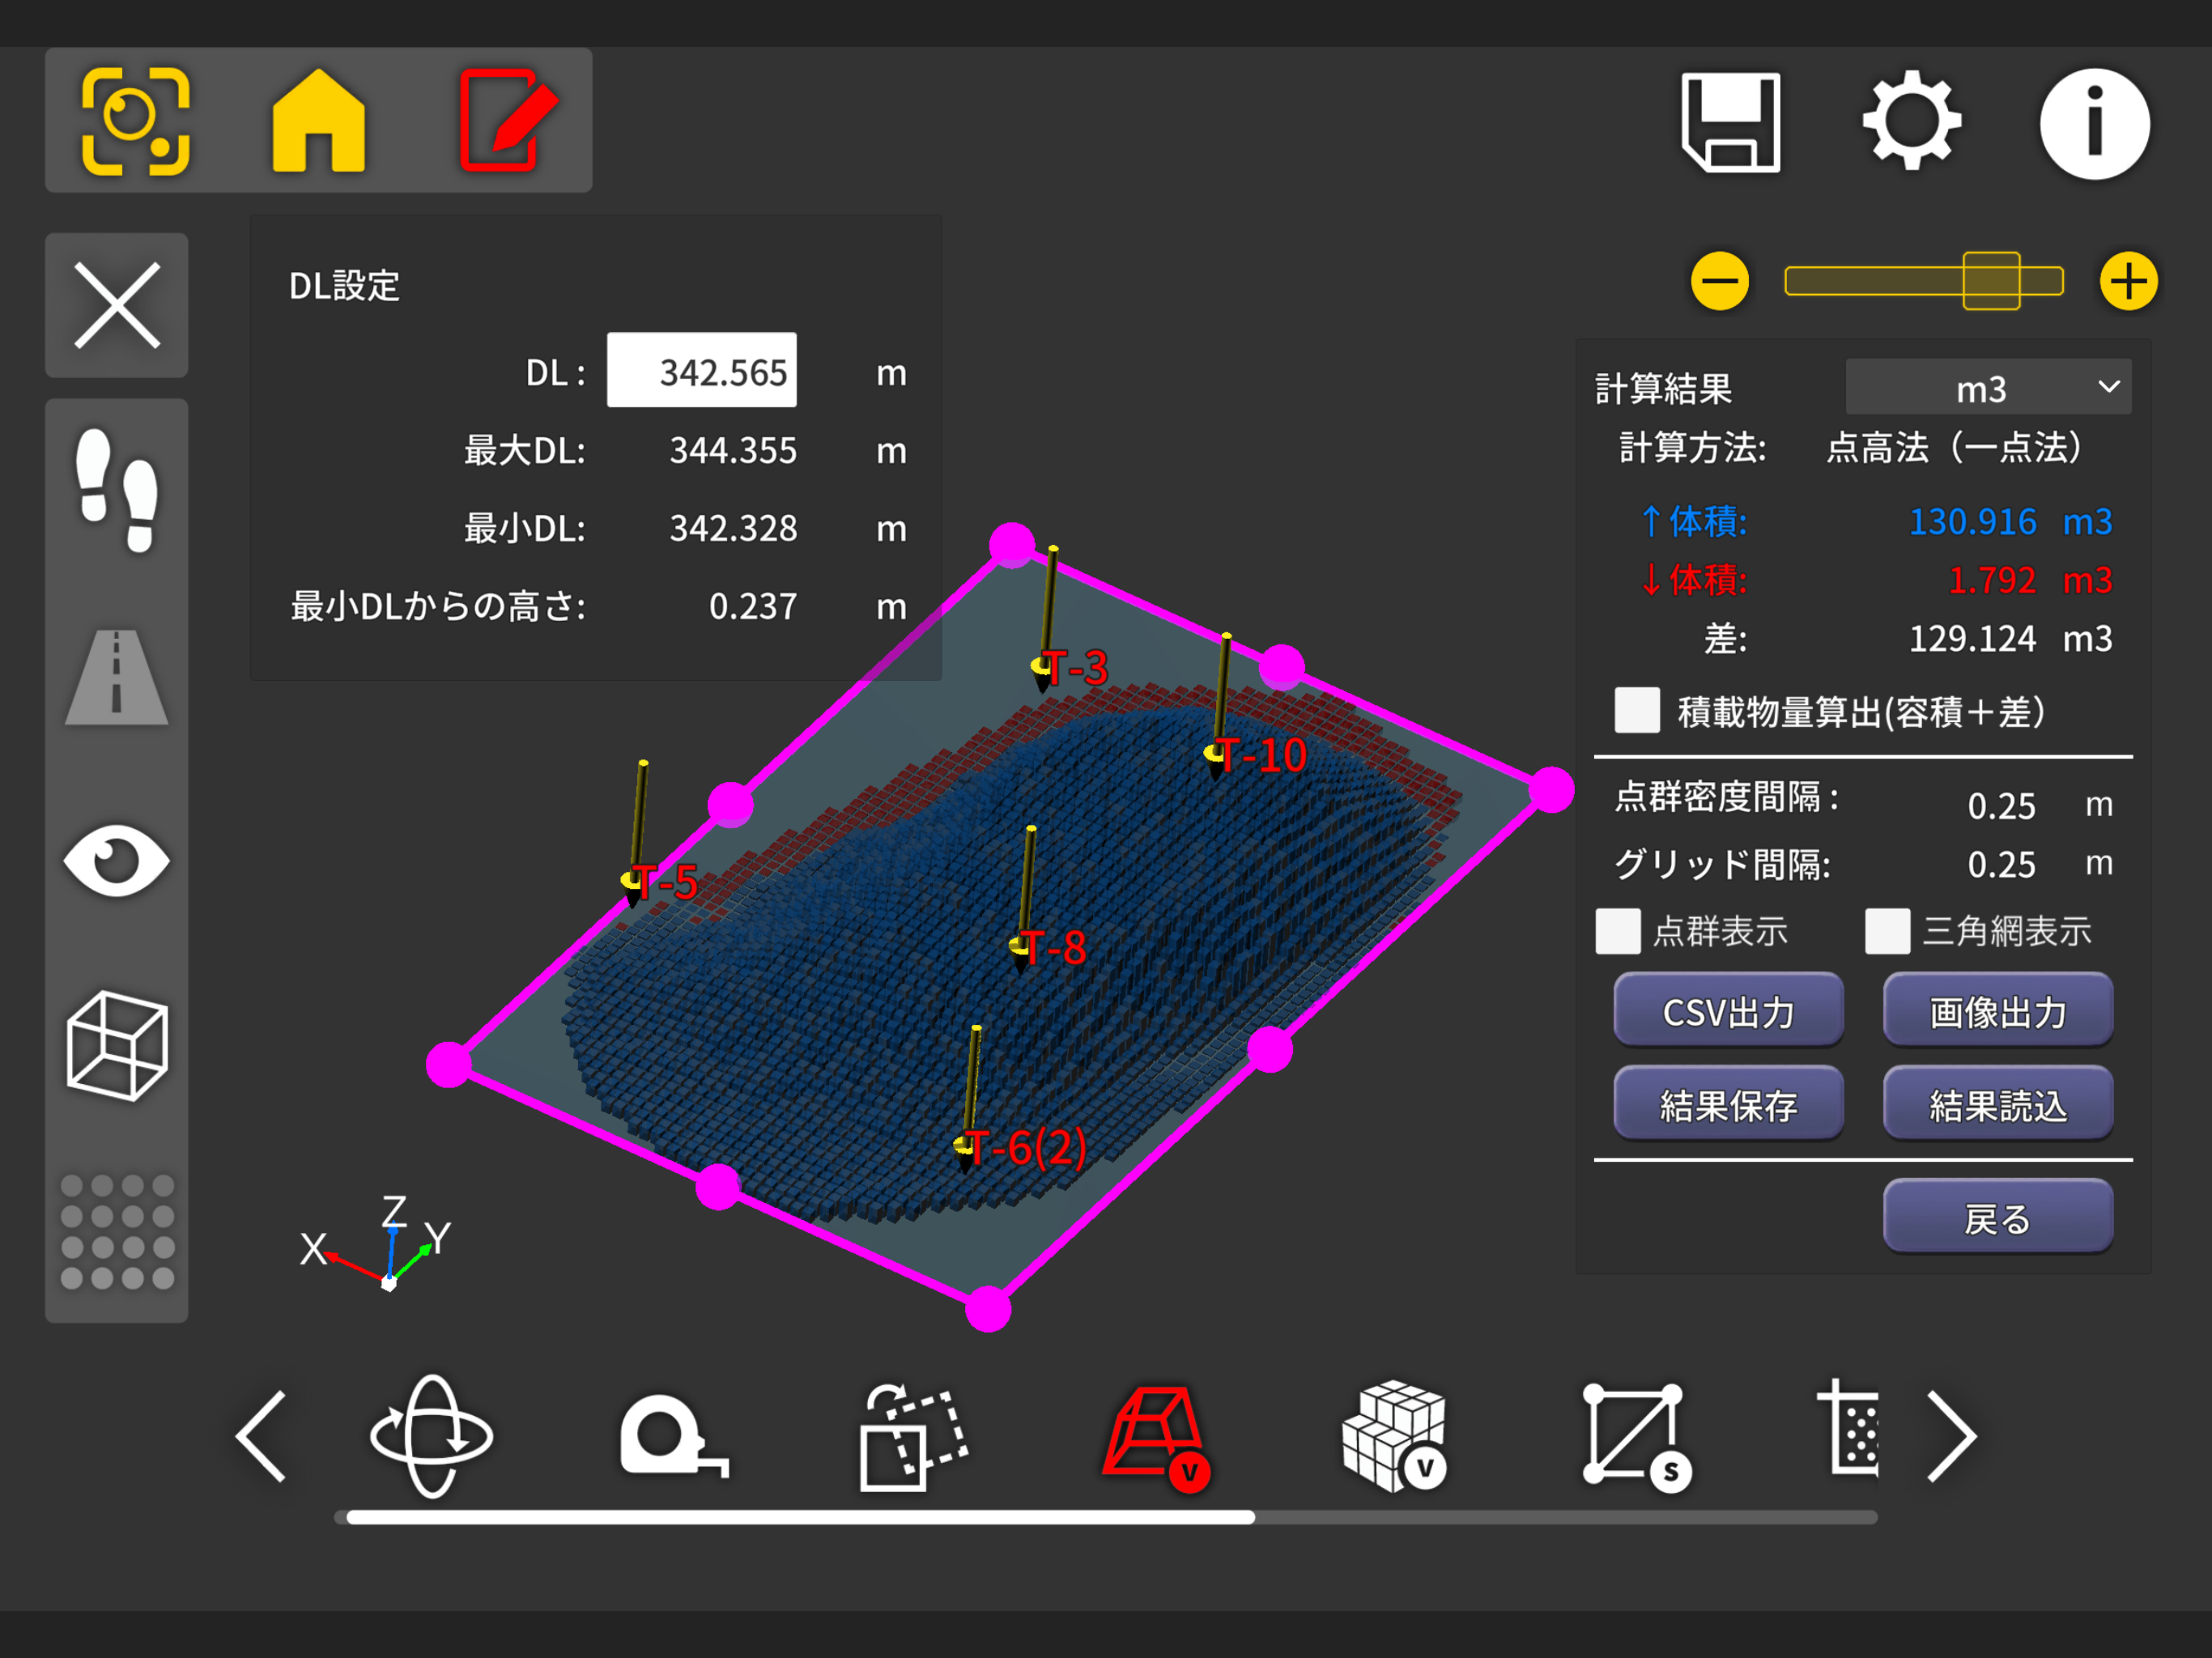This screenshot has width=2212, height=1658.
Task: Click the CSV出力 button
Action: [1728, 1010]
